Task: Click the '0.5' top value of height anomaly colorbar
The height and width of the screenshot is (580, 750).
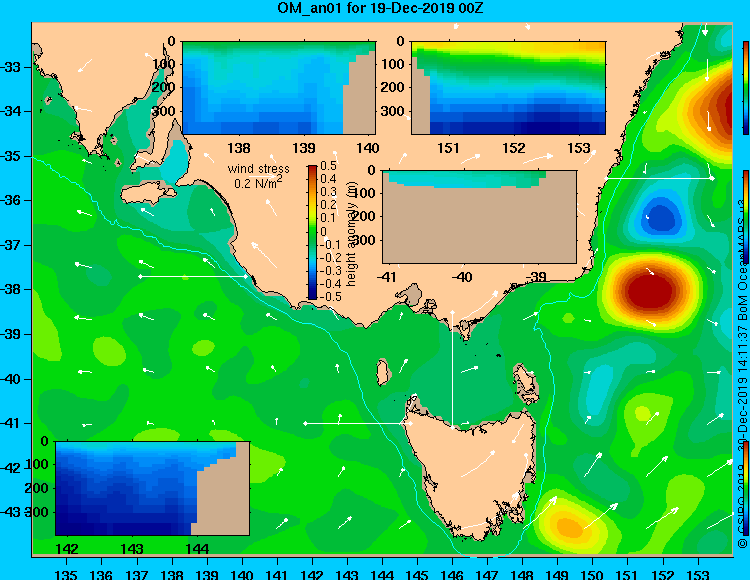Action: (328, 166)
